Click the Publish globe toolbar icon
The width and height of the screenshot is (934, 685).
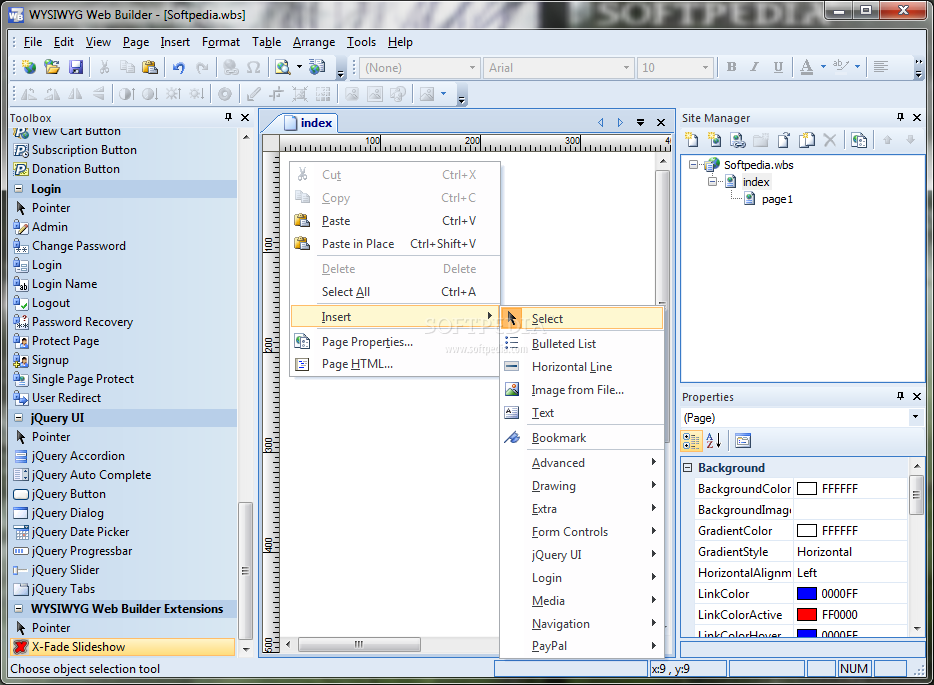pos(317,67)
